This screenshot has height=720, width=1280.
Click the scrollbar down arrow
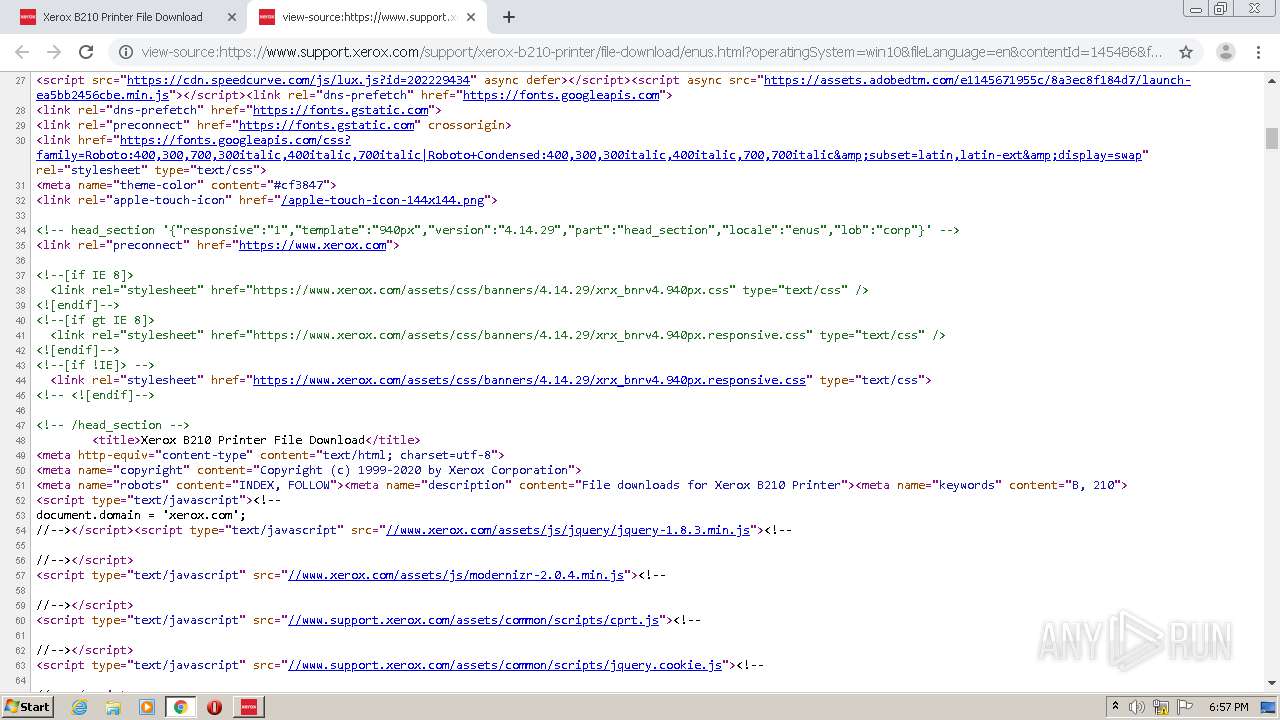tap(1271, 683)
